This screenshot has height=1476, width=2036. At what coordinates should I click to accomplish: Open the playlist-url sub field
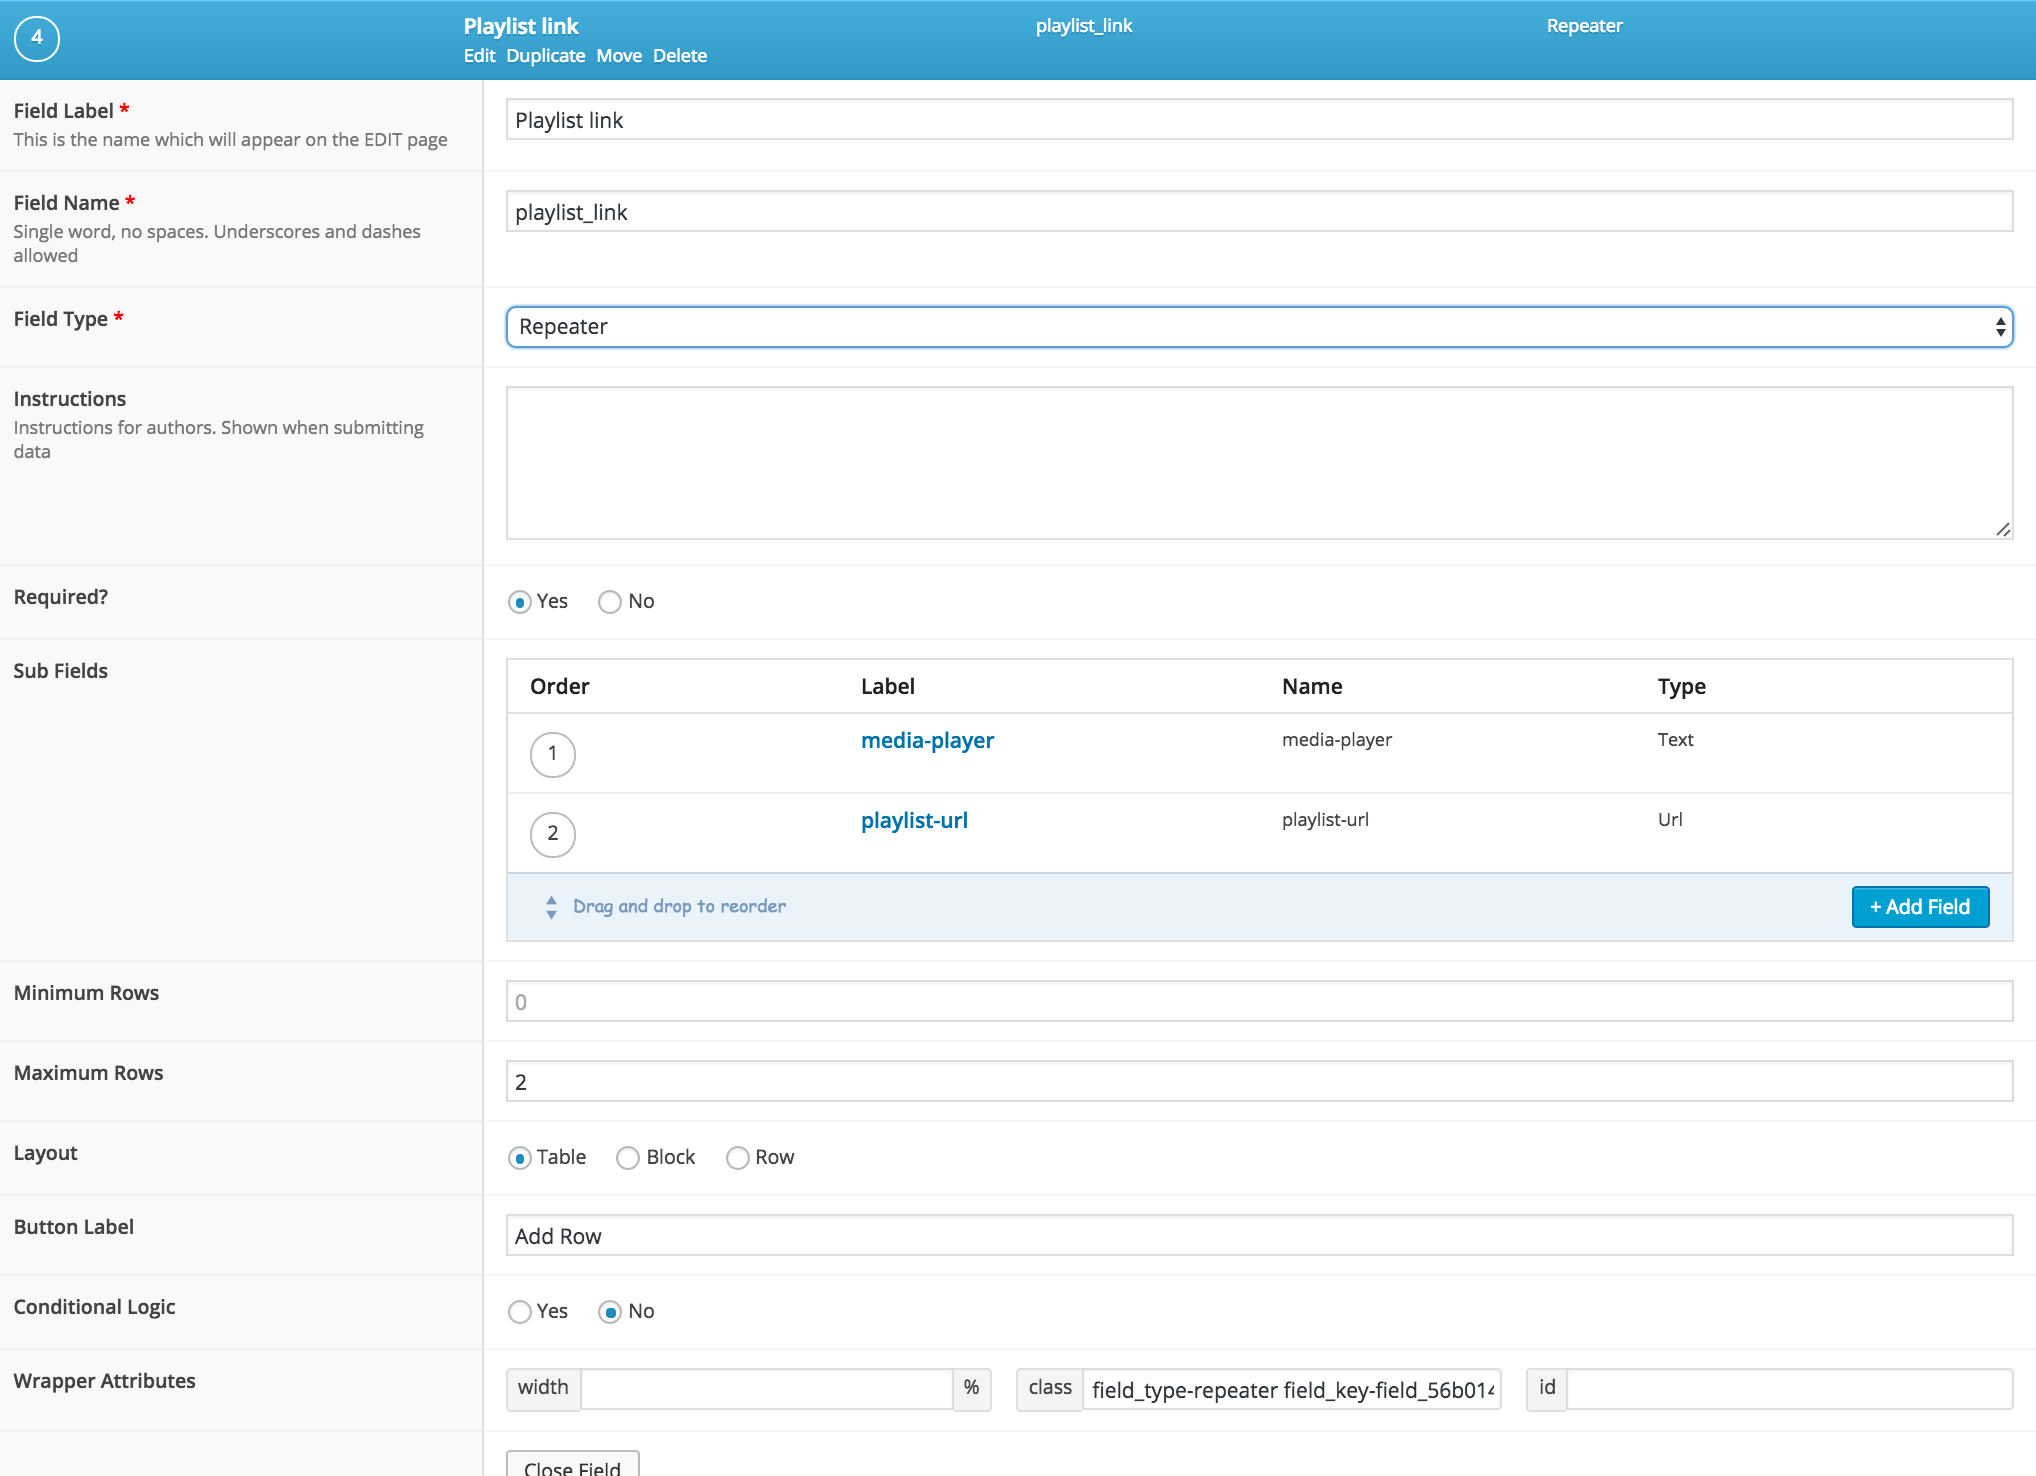pos(914,820)
